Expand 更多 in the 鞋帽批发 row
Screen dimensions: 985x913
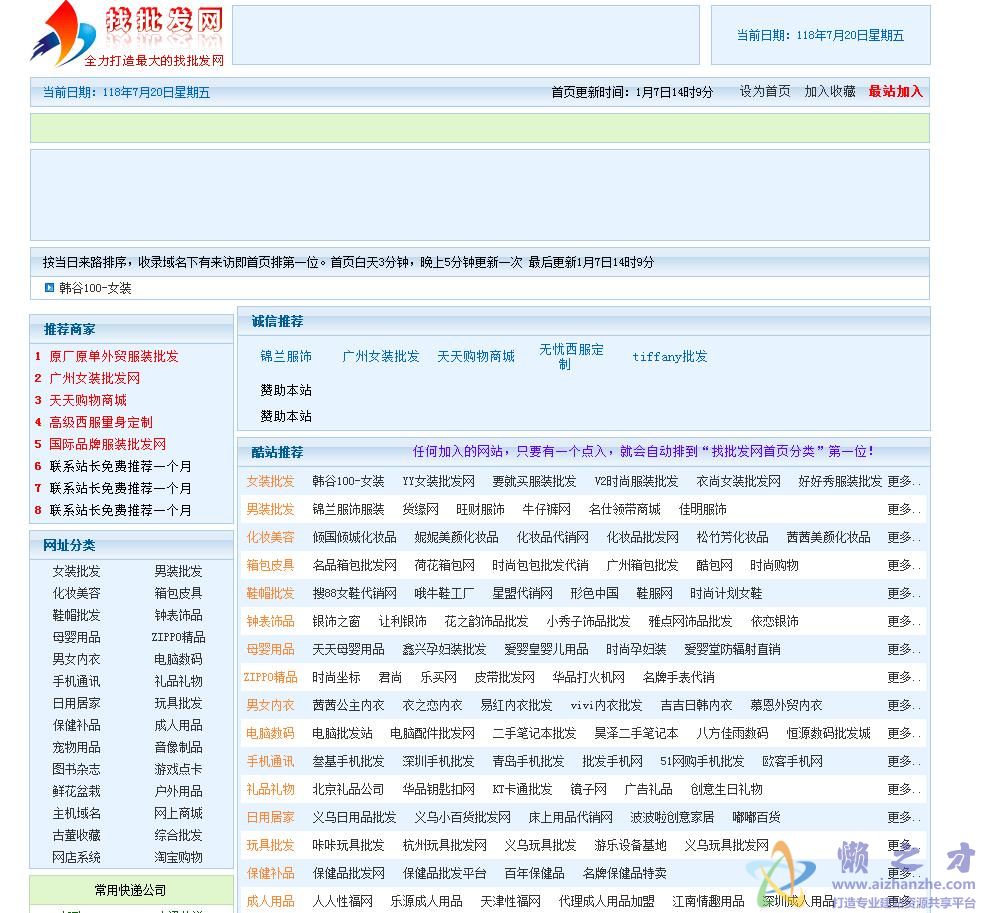(904, 593)
